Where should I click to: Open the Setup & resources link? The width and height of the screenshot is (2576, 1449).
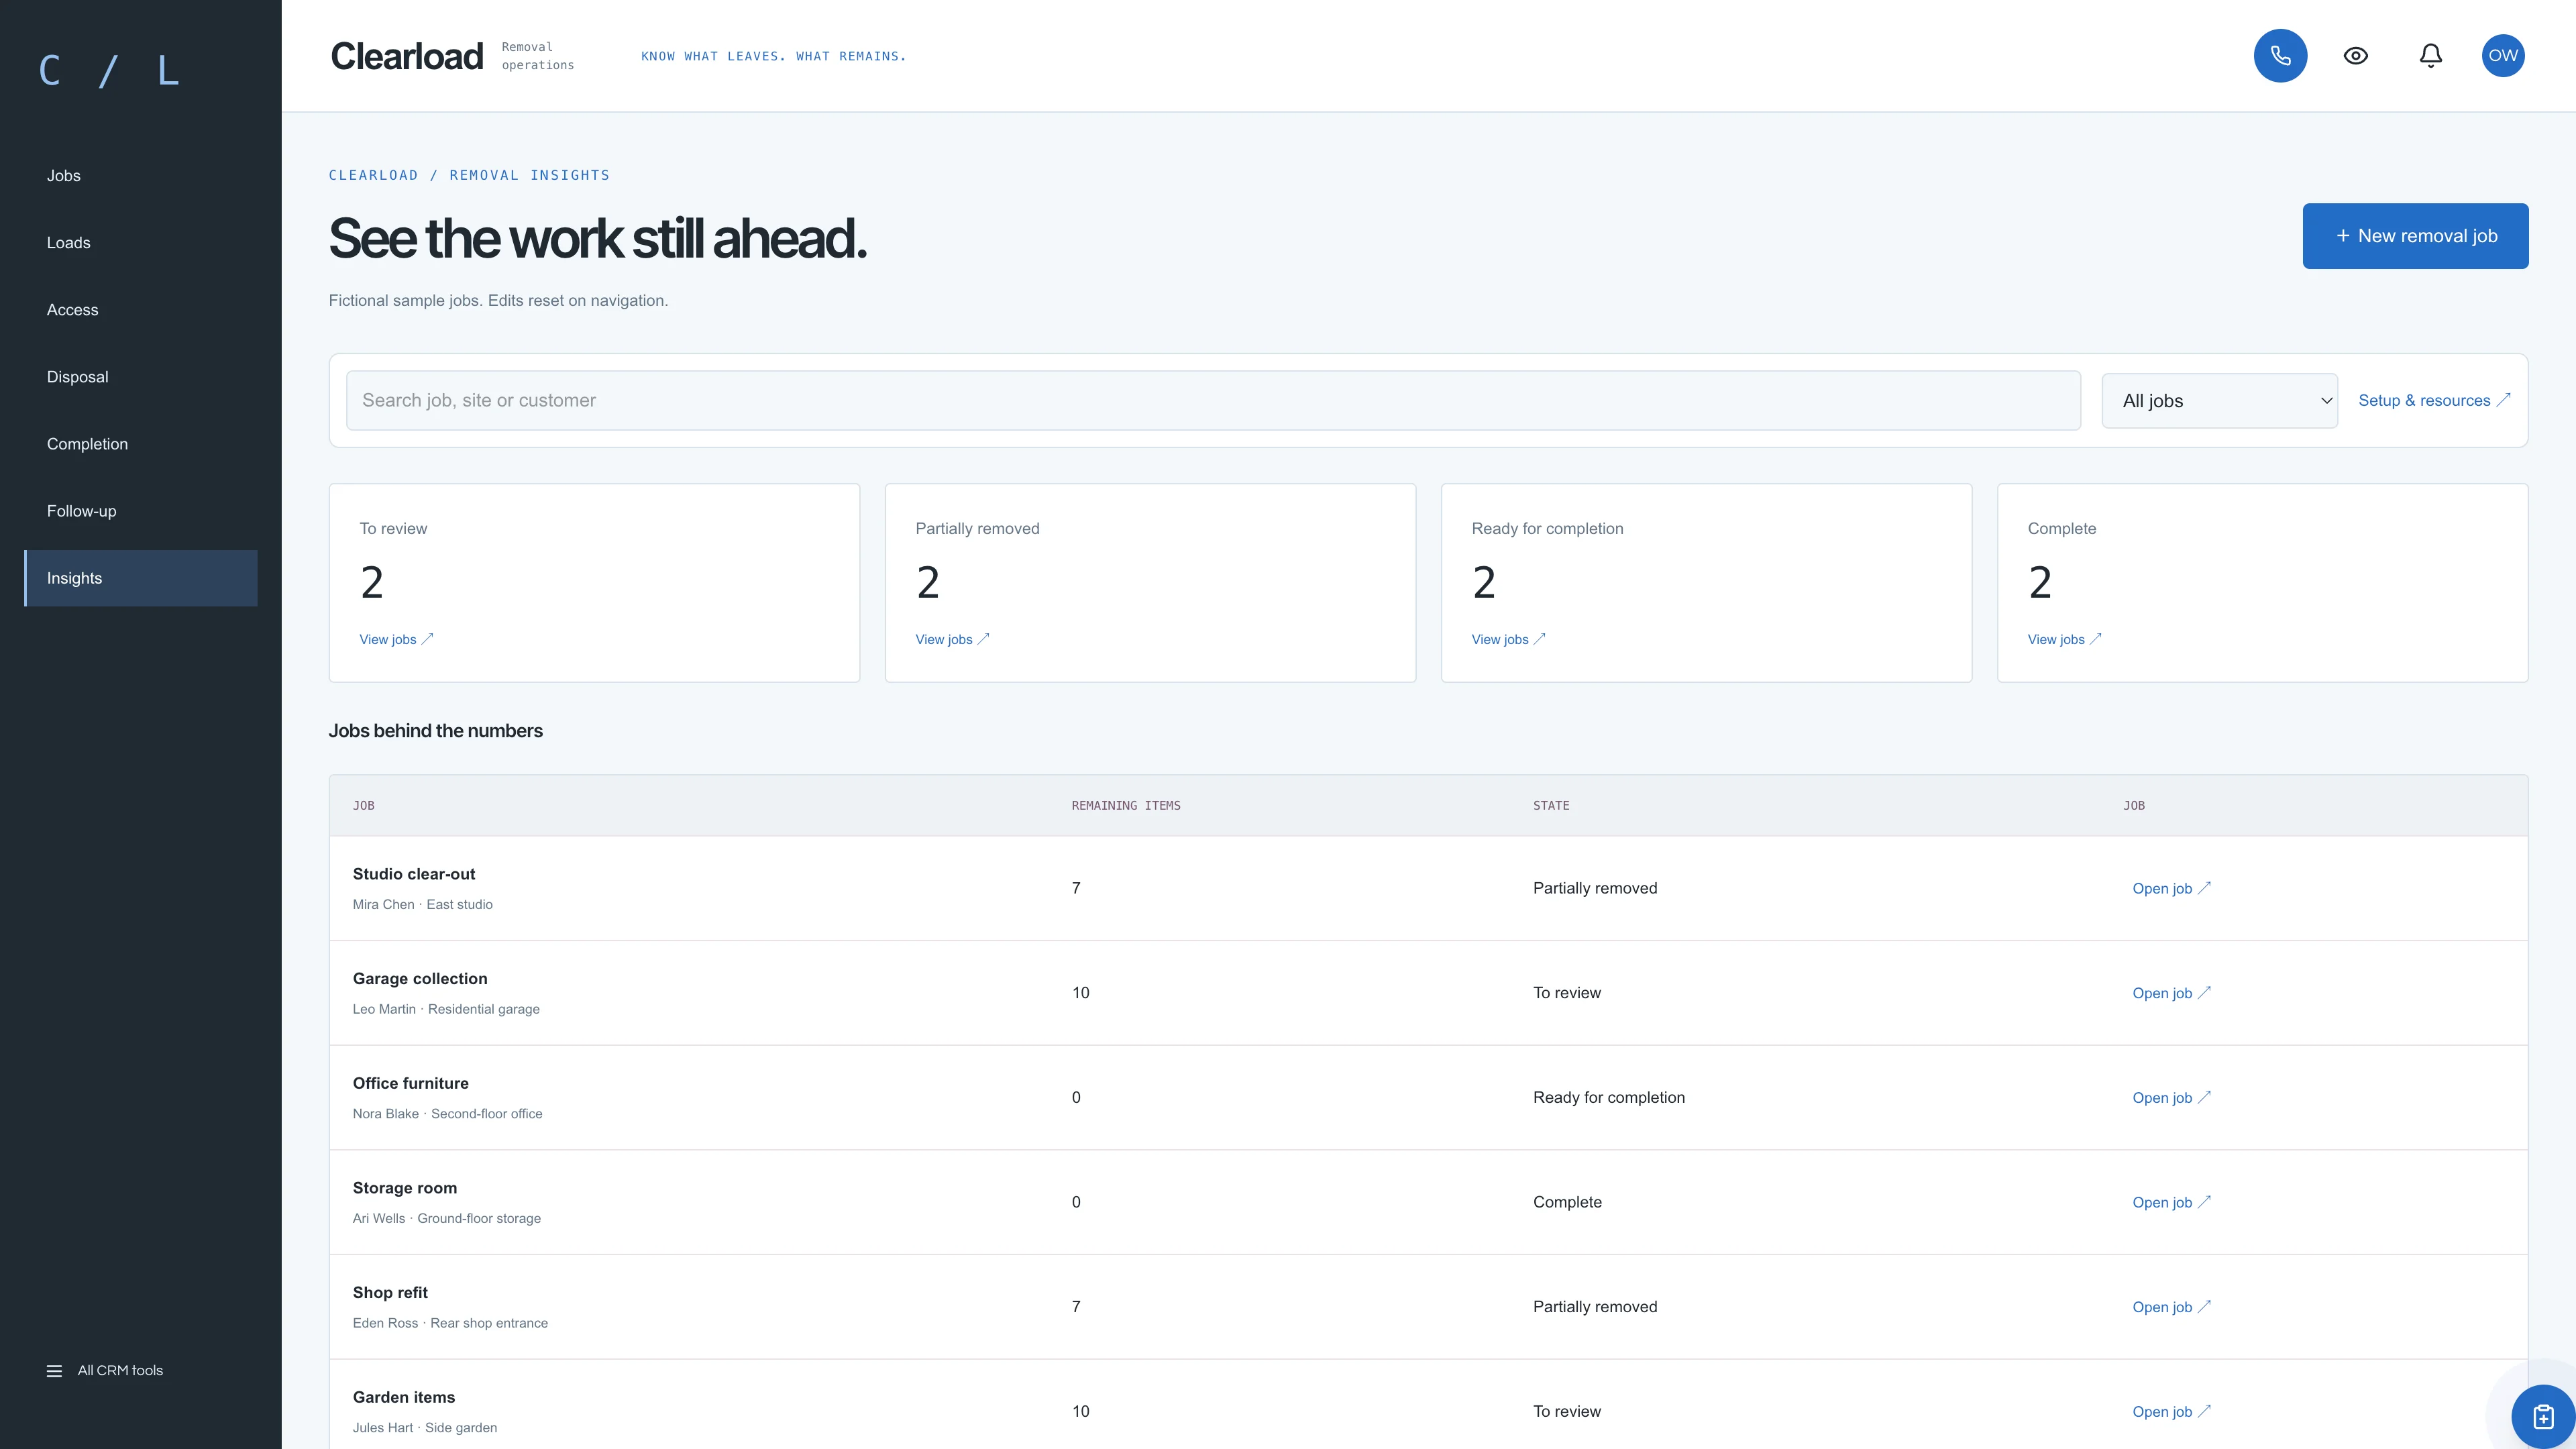(2434, 401)
